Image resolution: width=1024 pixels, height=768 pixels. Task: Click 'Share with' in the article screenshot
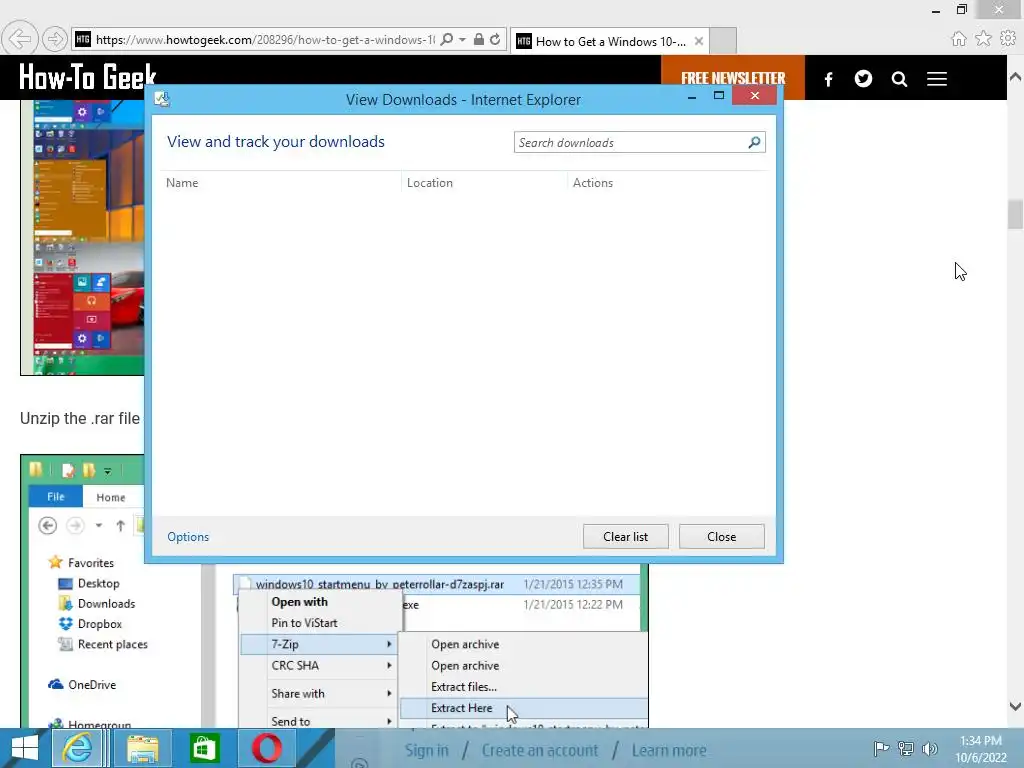(298, 694)
